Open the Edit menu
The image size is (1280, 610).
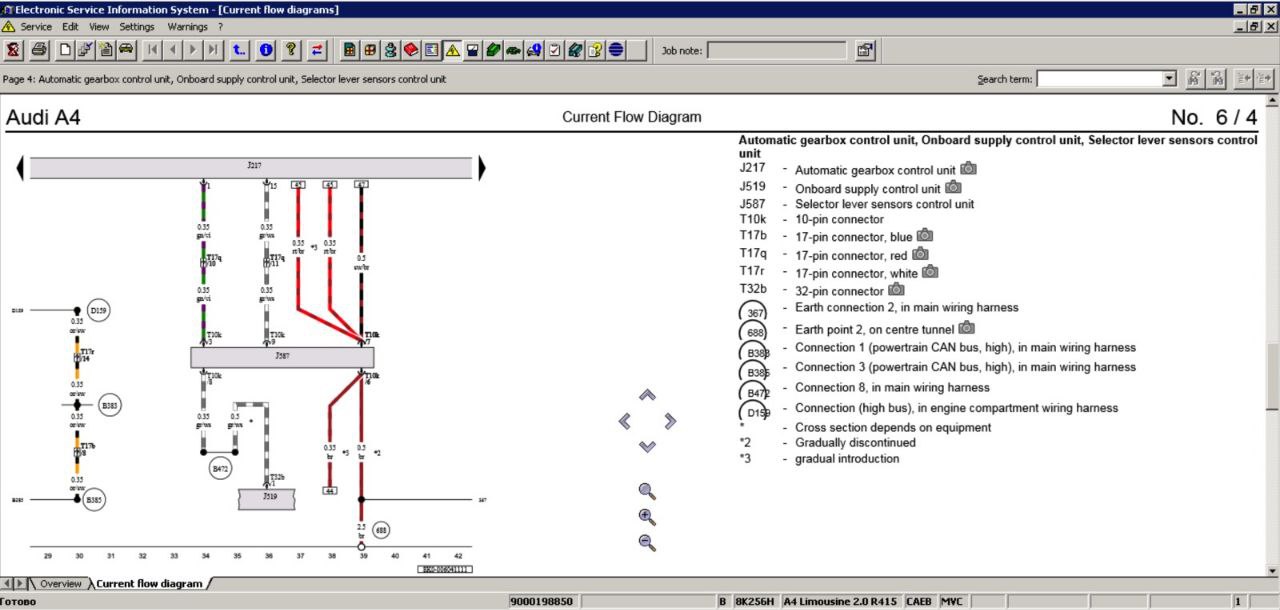pyautogui.click(x=70, y=27)
